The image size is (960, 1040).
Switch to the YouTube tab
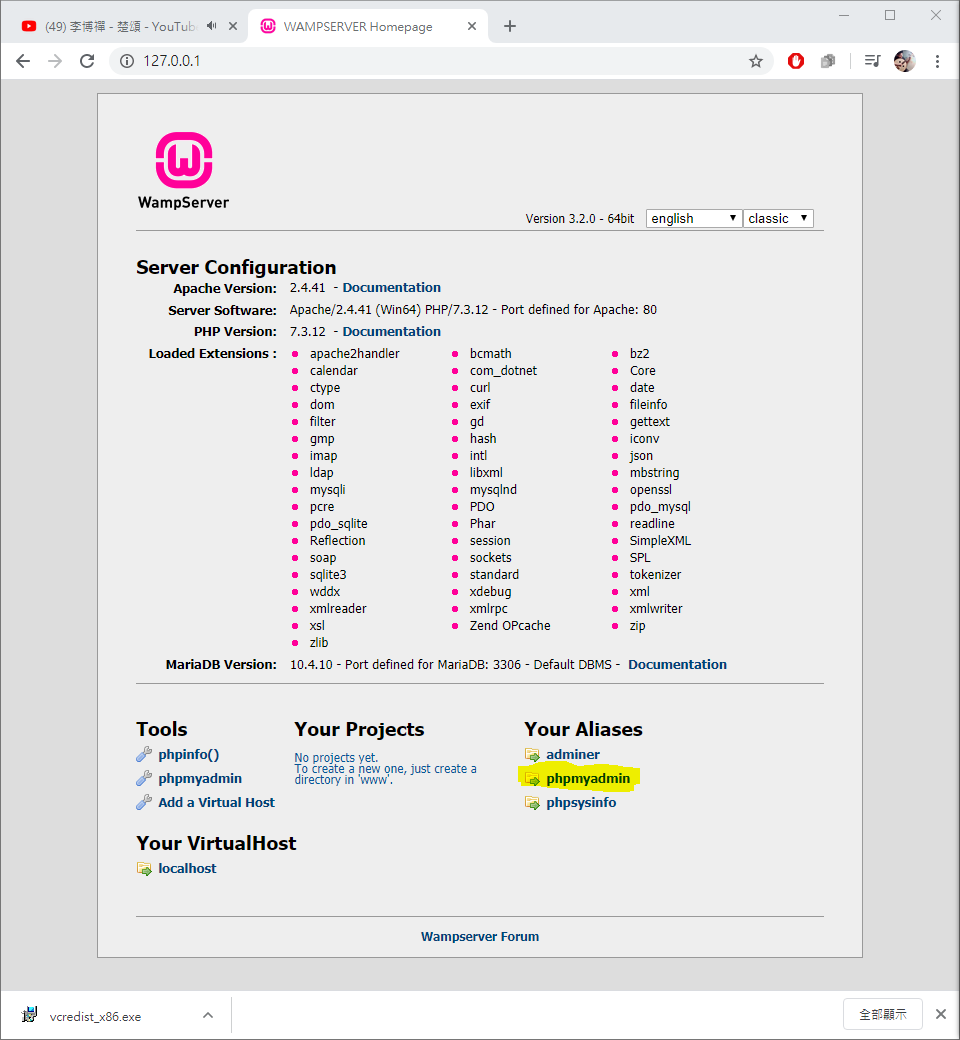(x=119, y=26)
